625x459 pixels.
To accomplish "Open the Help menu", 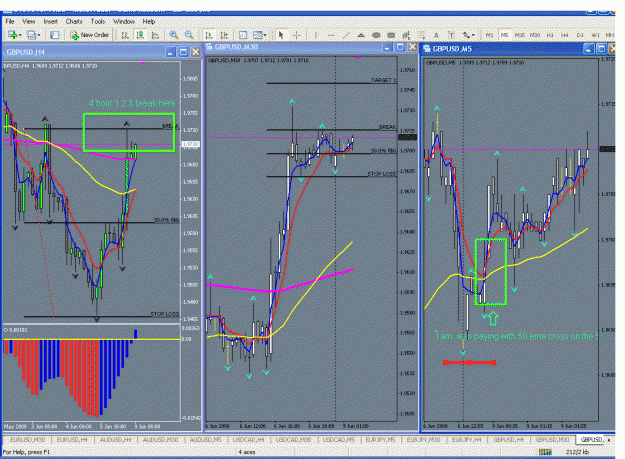I will coord(149,22).
